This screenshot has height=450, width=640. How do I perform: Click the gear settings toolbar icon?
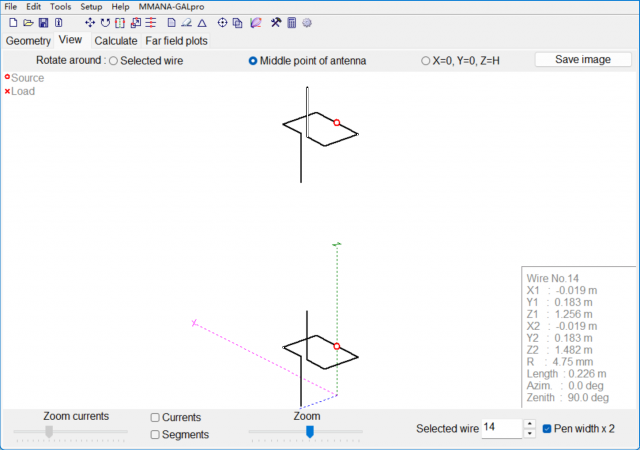point(307,22)
